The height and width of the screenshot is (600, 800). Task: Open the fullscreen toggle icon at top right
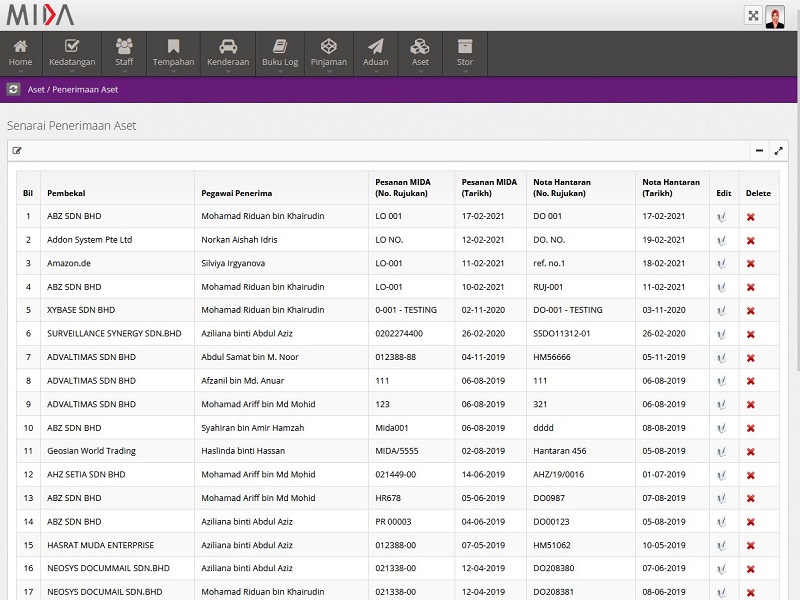(753, 15)
